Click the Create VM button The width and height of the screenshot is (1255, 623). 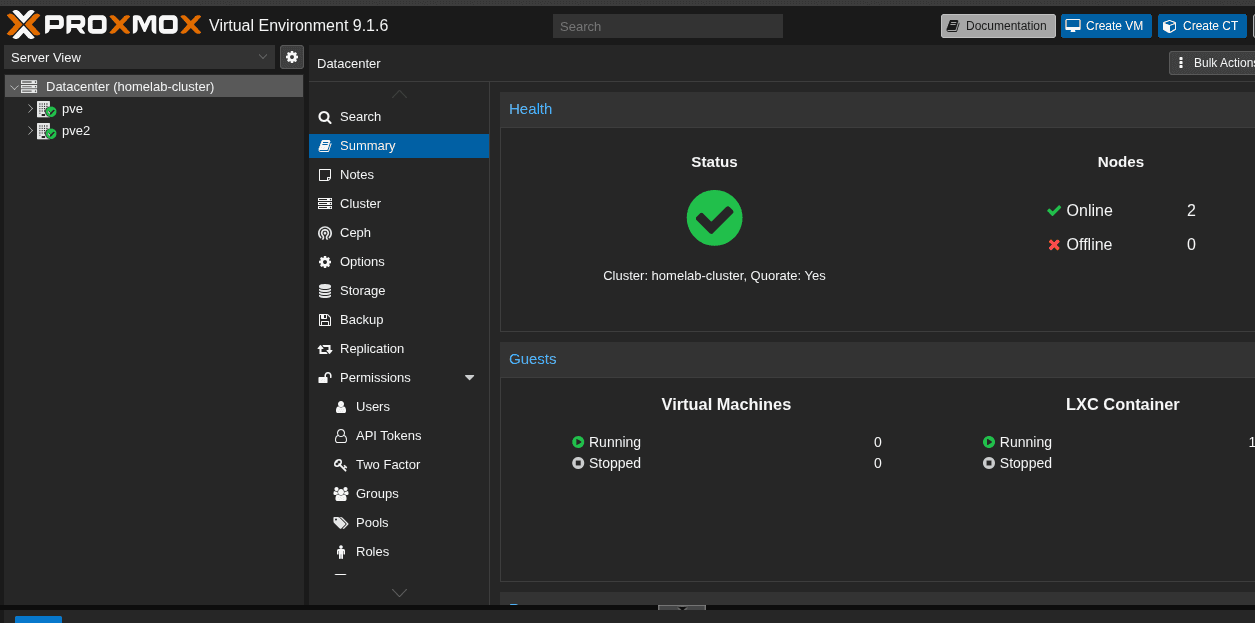pos(1106,25)
